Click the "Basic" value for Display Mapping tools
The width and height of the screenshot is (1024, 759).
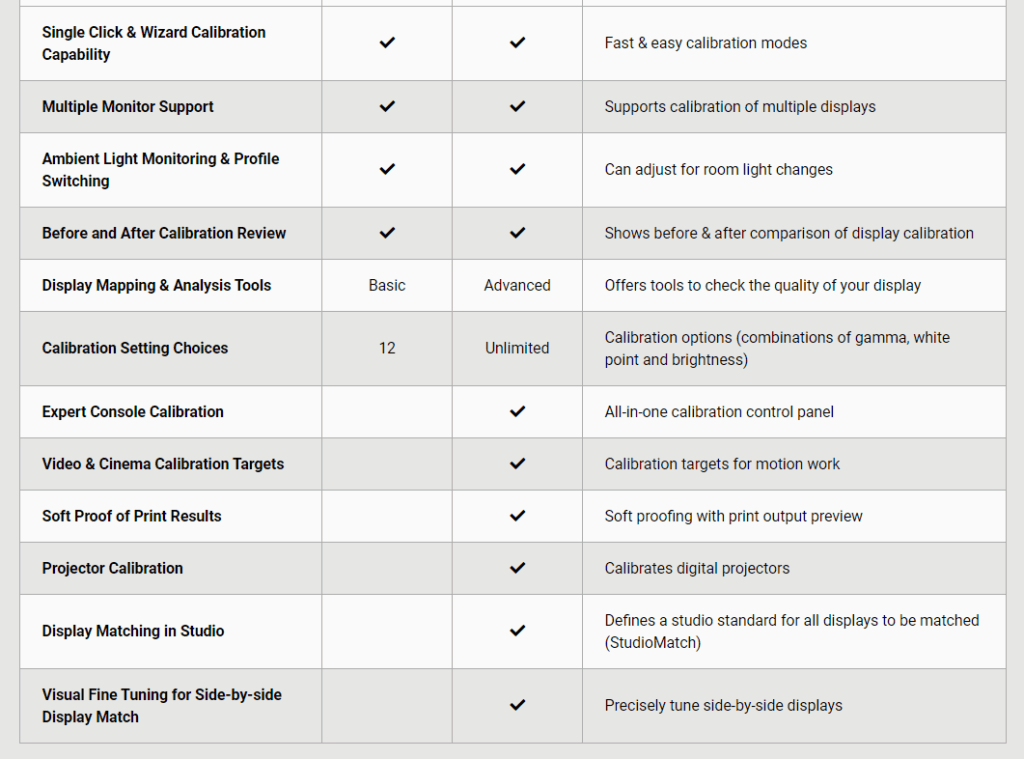pyautogui.click(x=387, y=285)
